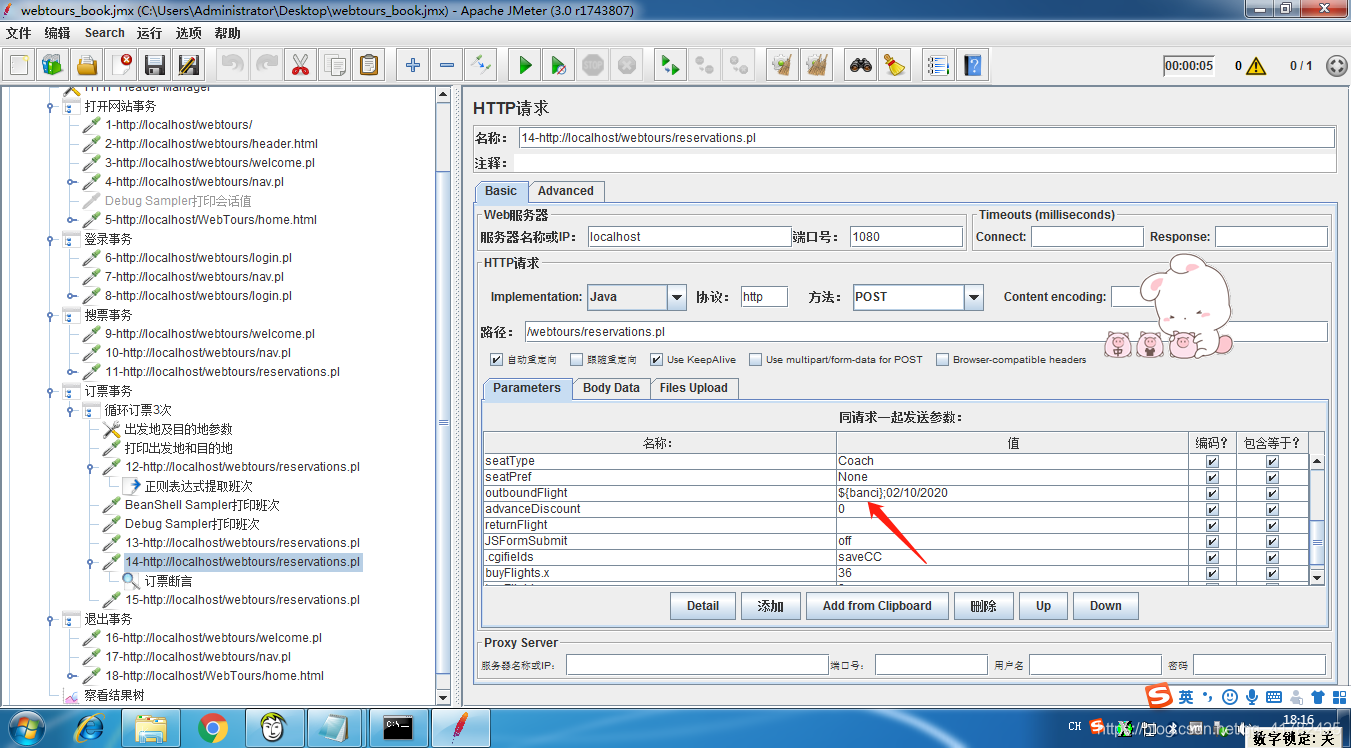
Task: Enable the Browser-compatible headers checkbox
Action: point(942,360)
